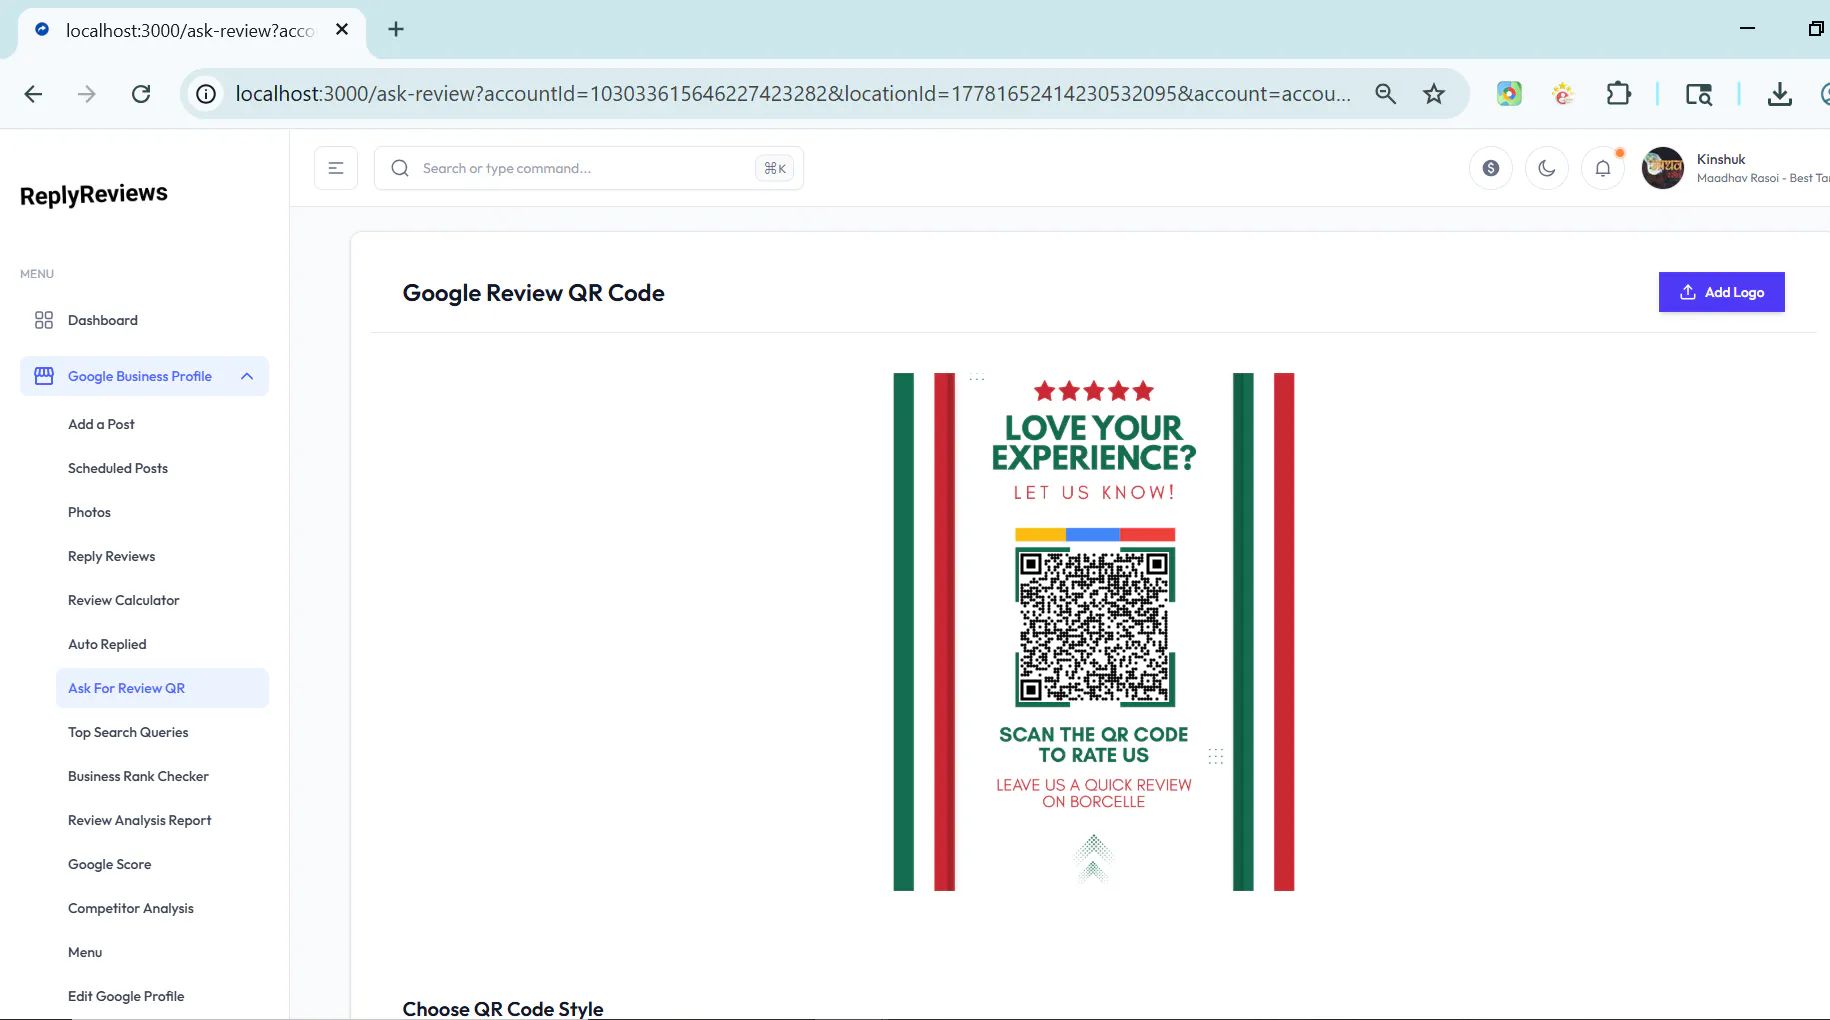Toggle dark mode with the moon icon
The height and width of the screenshot is (1020, 1830).
pyautogui.click(x=1547, y=168)
